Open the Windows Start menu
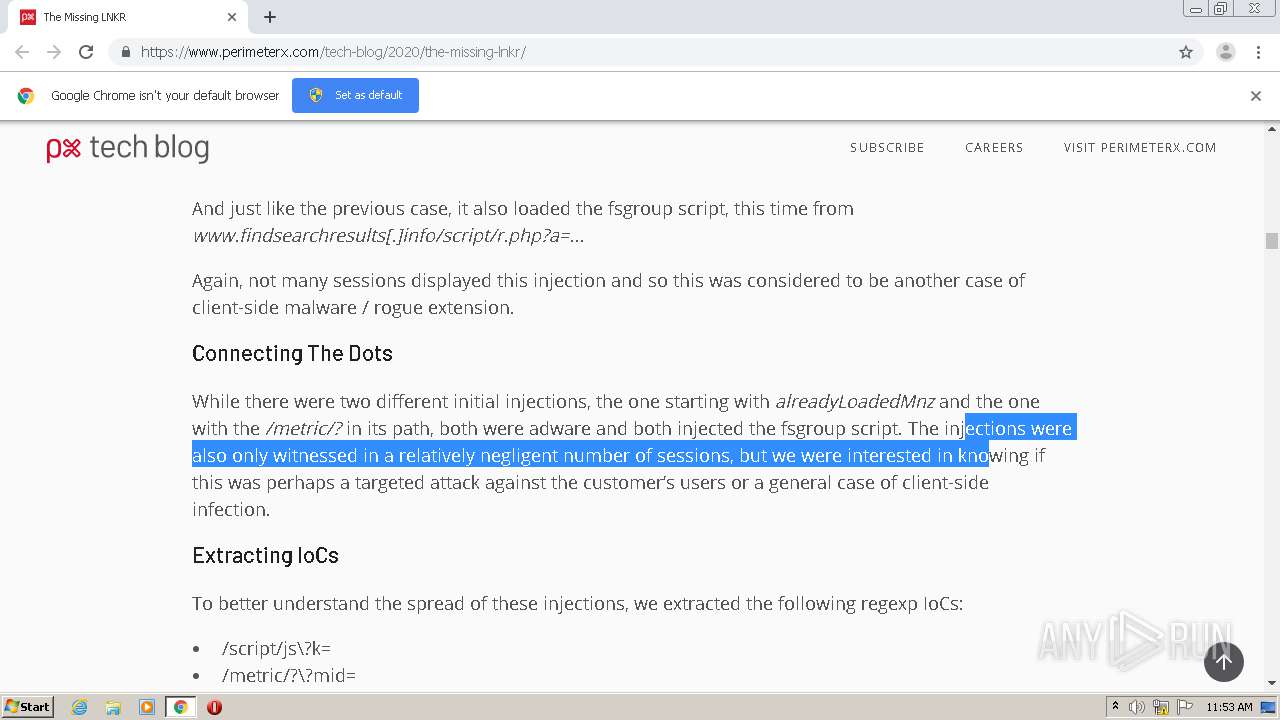Screen dimensions: 1280x720 pos(28,707)
